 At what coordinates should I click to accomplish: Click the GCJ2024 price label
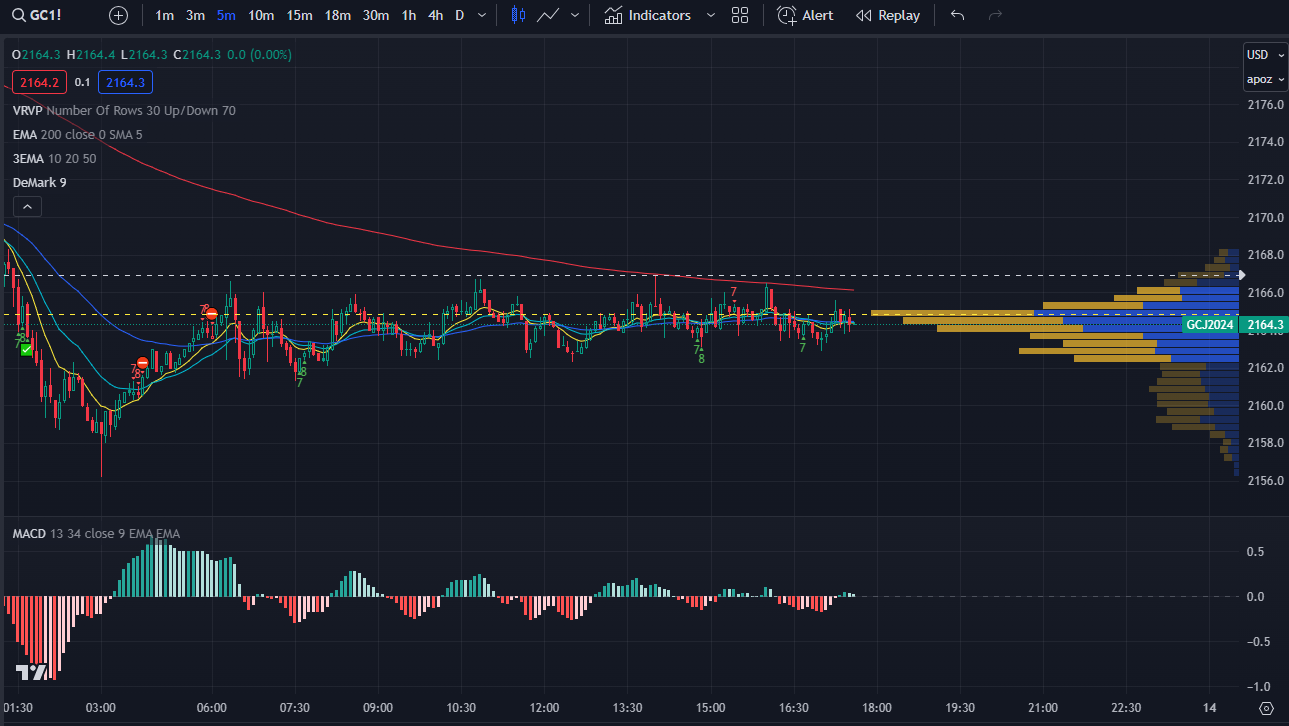pyautogui.click(x=1211, y=324)
